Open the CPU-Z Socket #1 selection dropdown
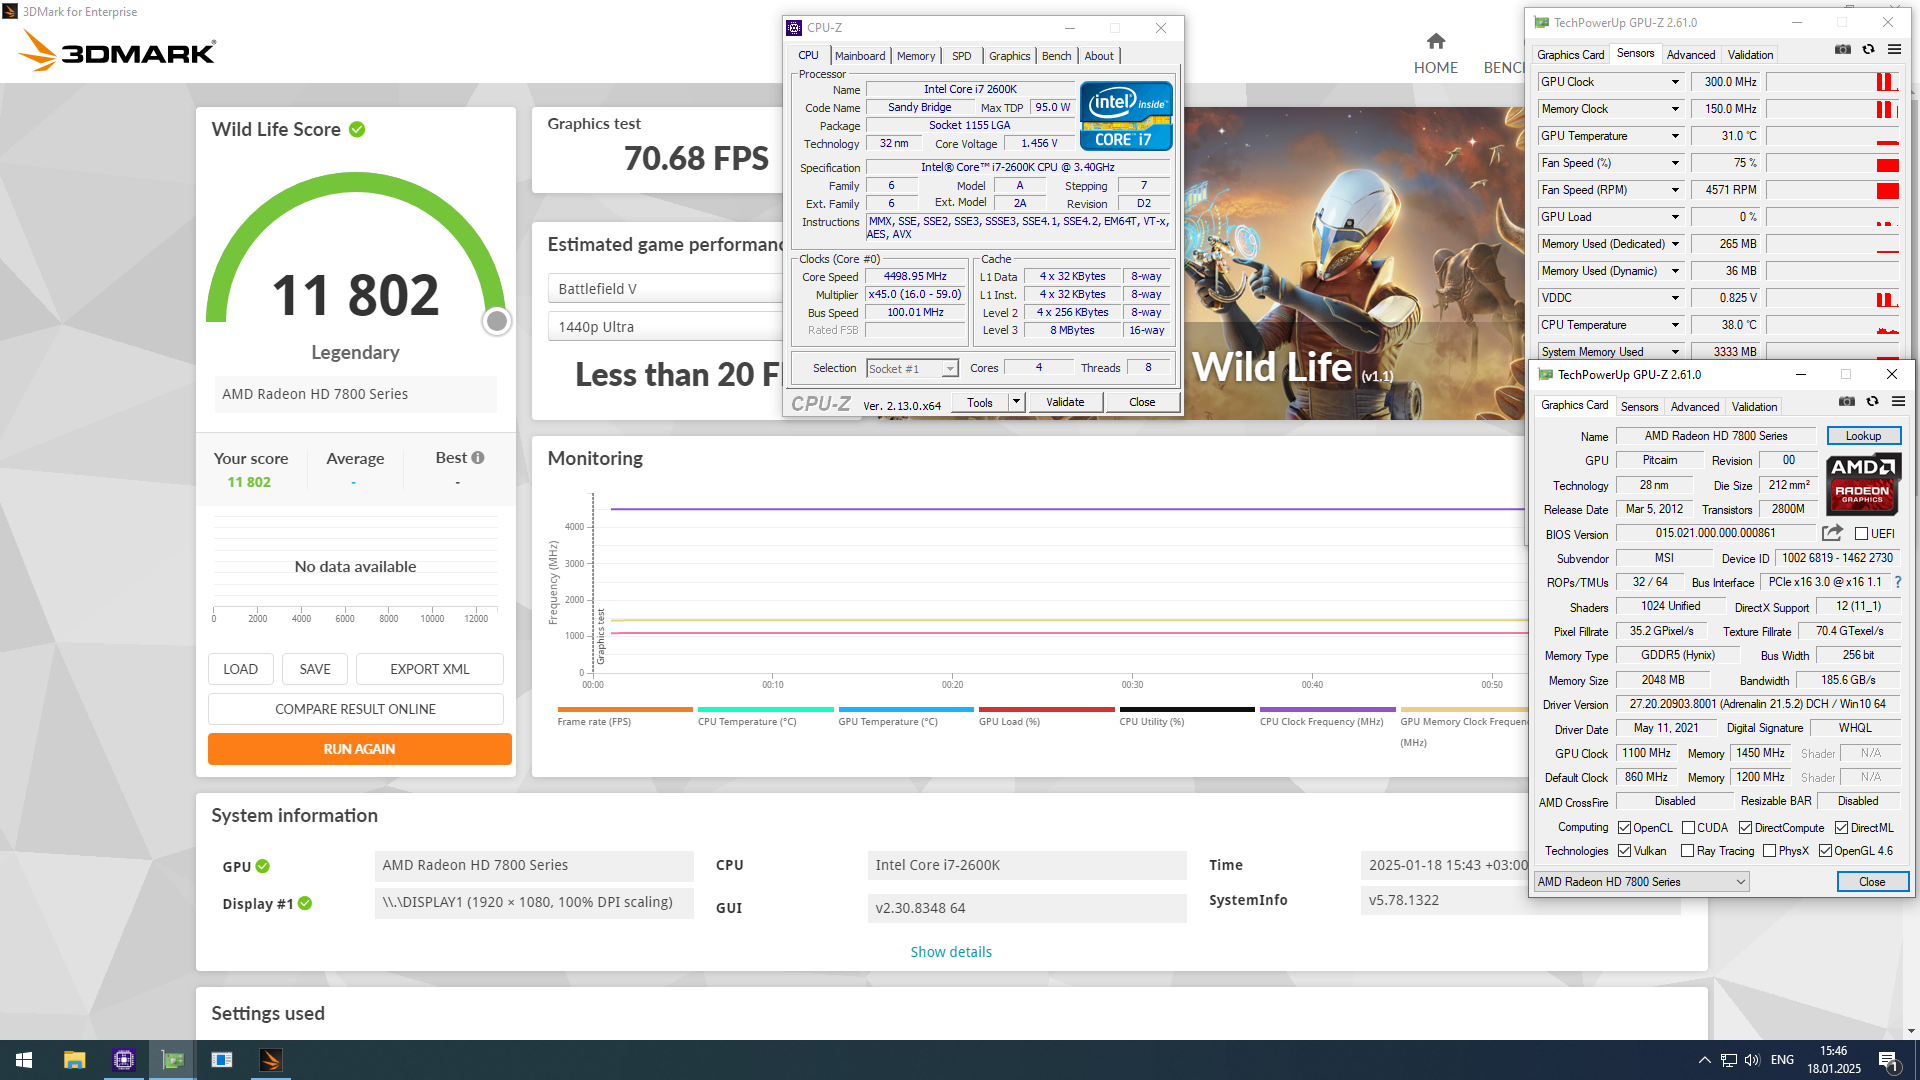Image resolution: width=1920 pixels, height=1080 pixels. 912,369
